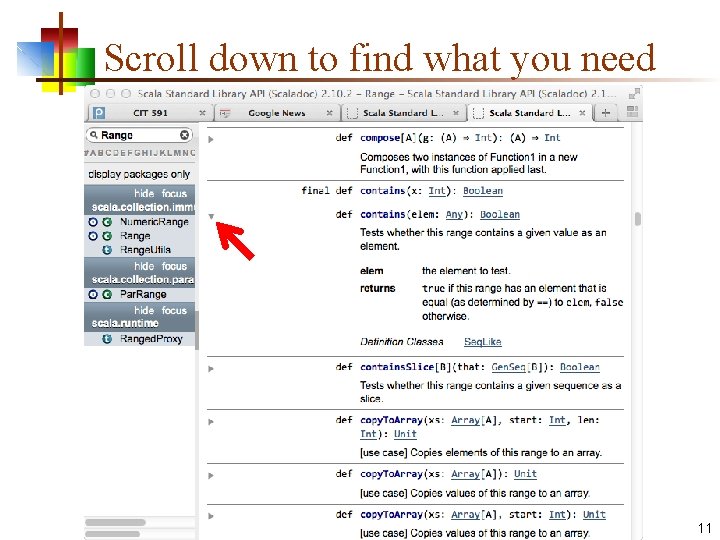Open the Any type link

point(454,214)
